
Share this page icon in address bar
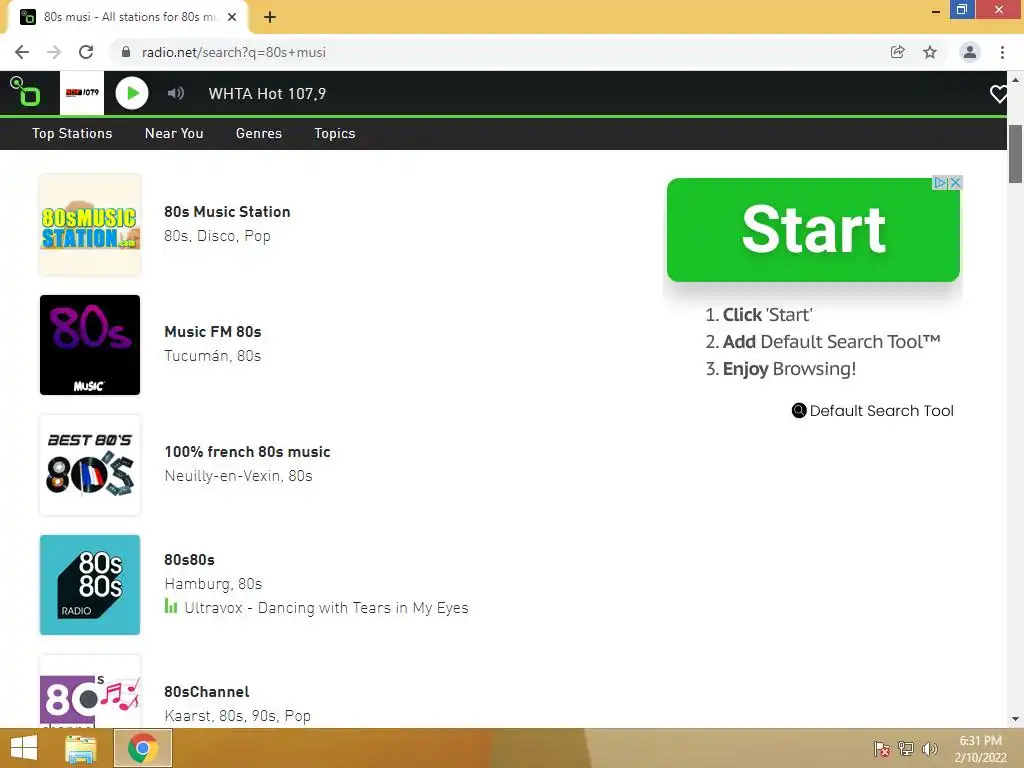pyautogui.click(x=898, y=52)
